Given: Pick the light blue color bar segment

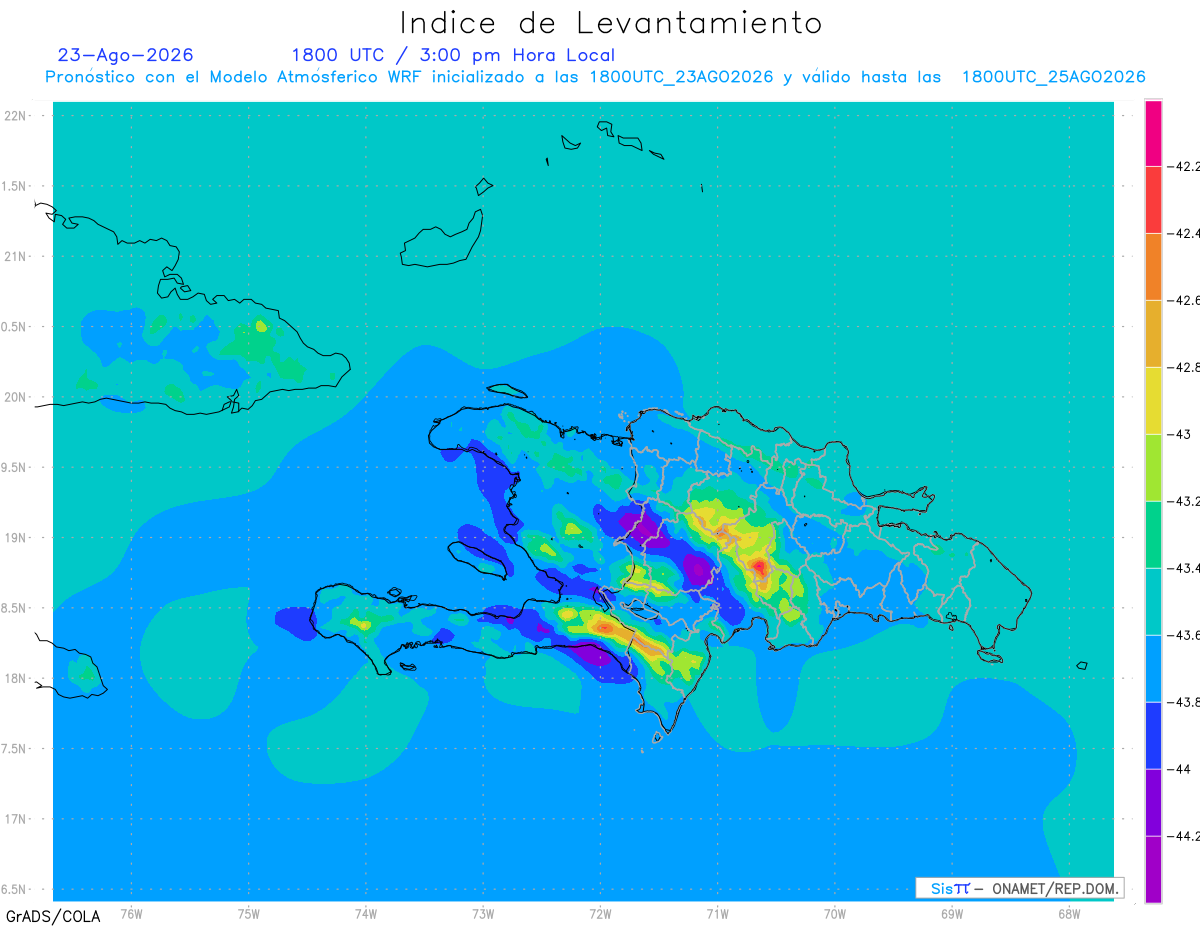Looking at the screenshot, I should click(x=1153, y=668).
